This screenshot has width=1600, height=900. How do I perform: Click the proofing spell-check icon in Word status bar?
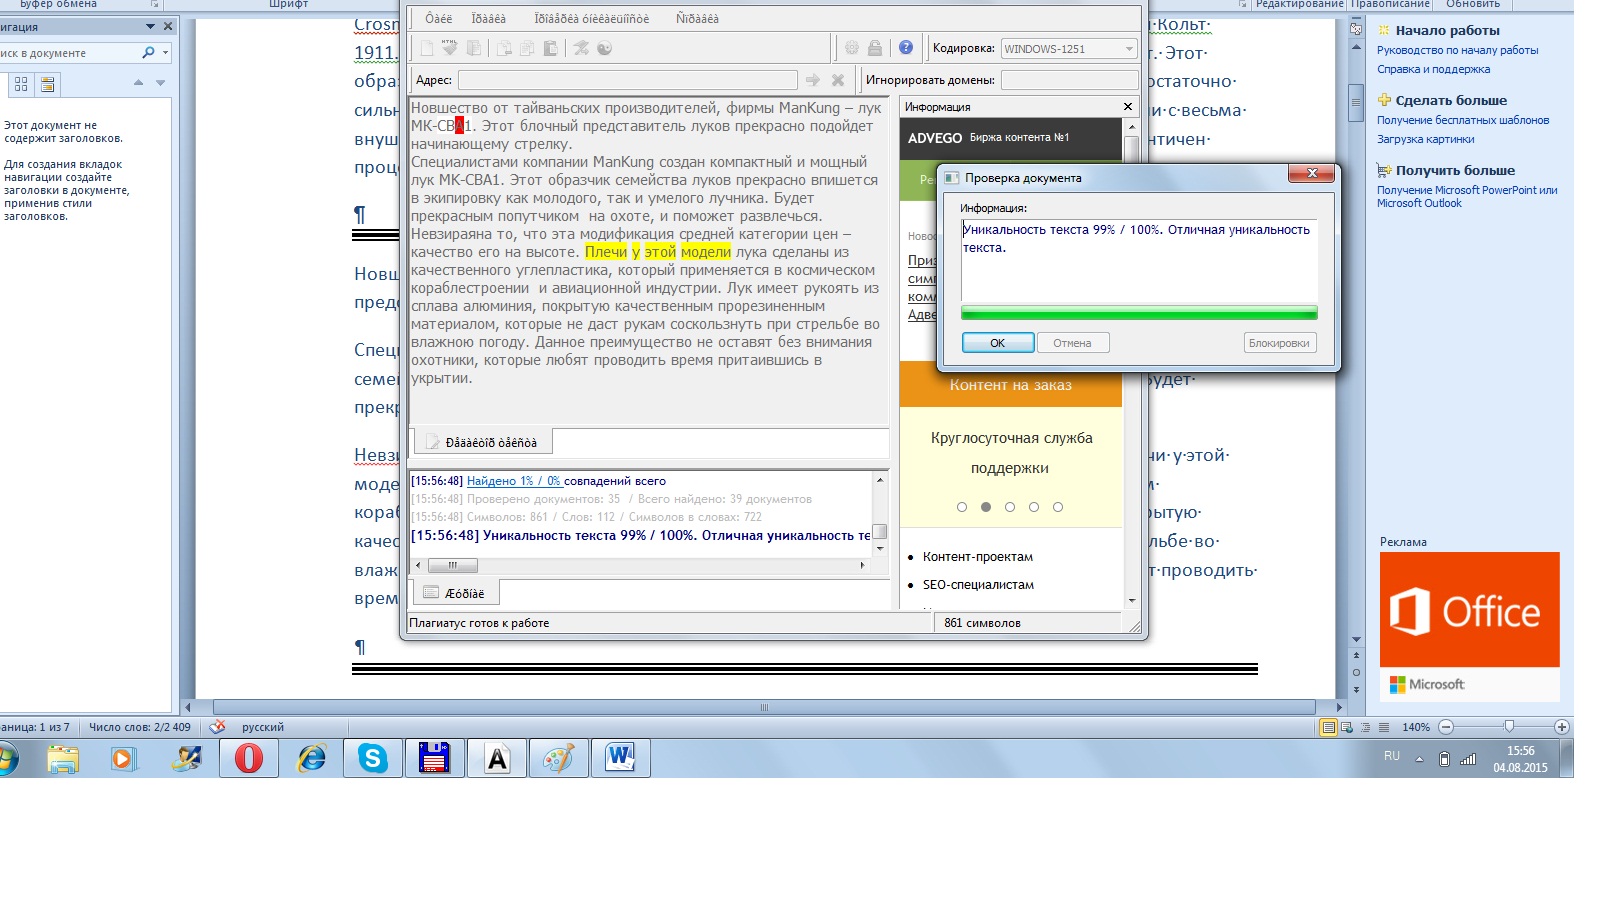coord(217,727)
